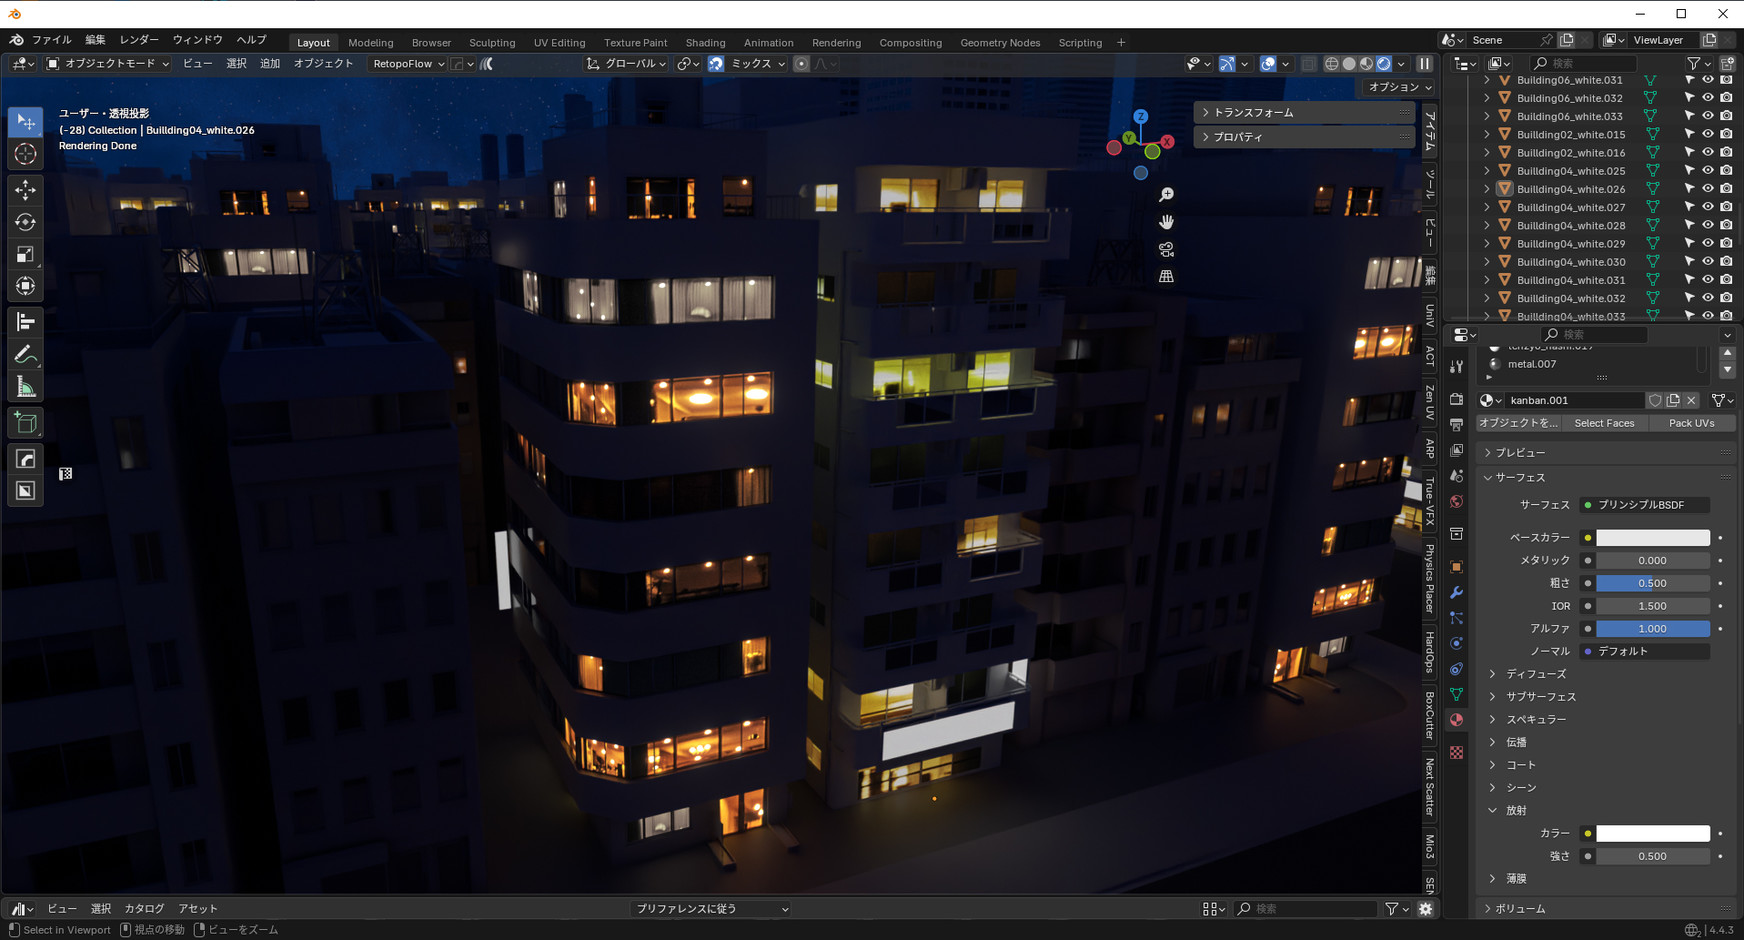Viewport: 1744px width, 940px height.
Task: Expand the プレビュー material panel
Action: click(1607, 453)
